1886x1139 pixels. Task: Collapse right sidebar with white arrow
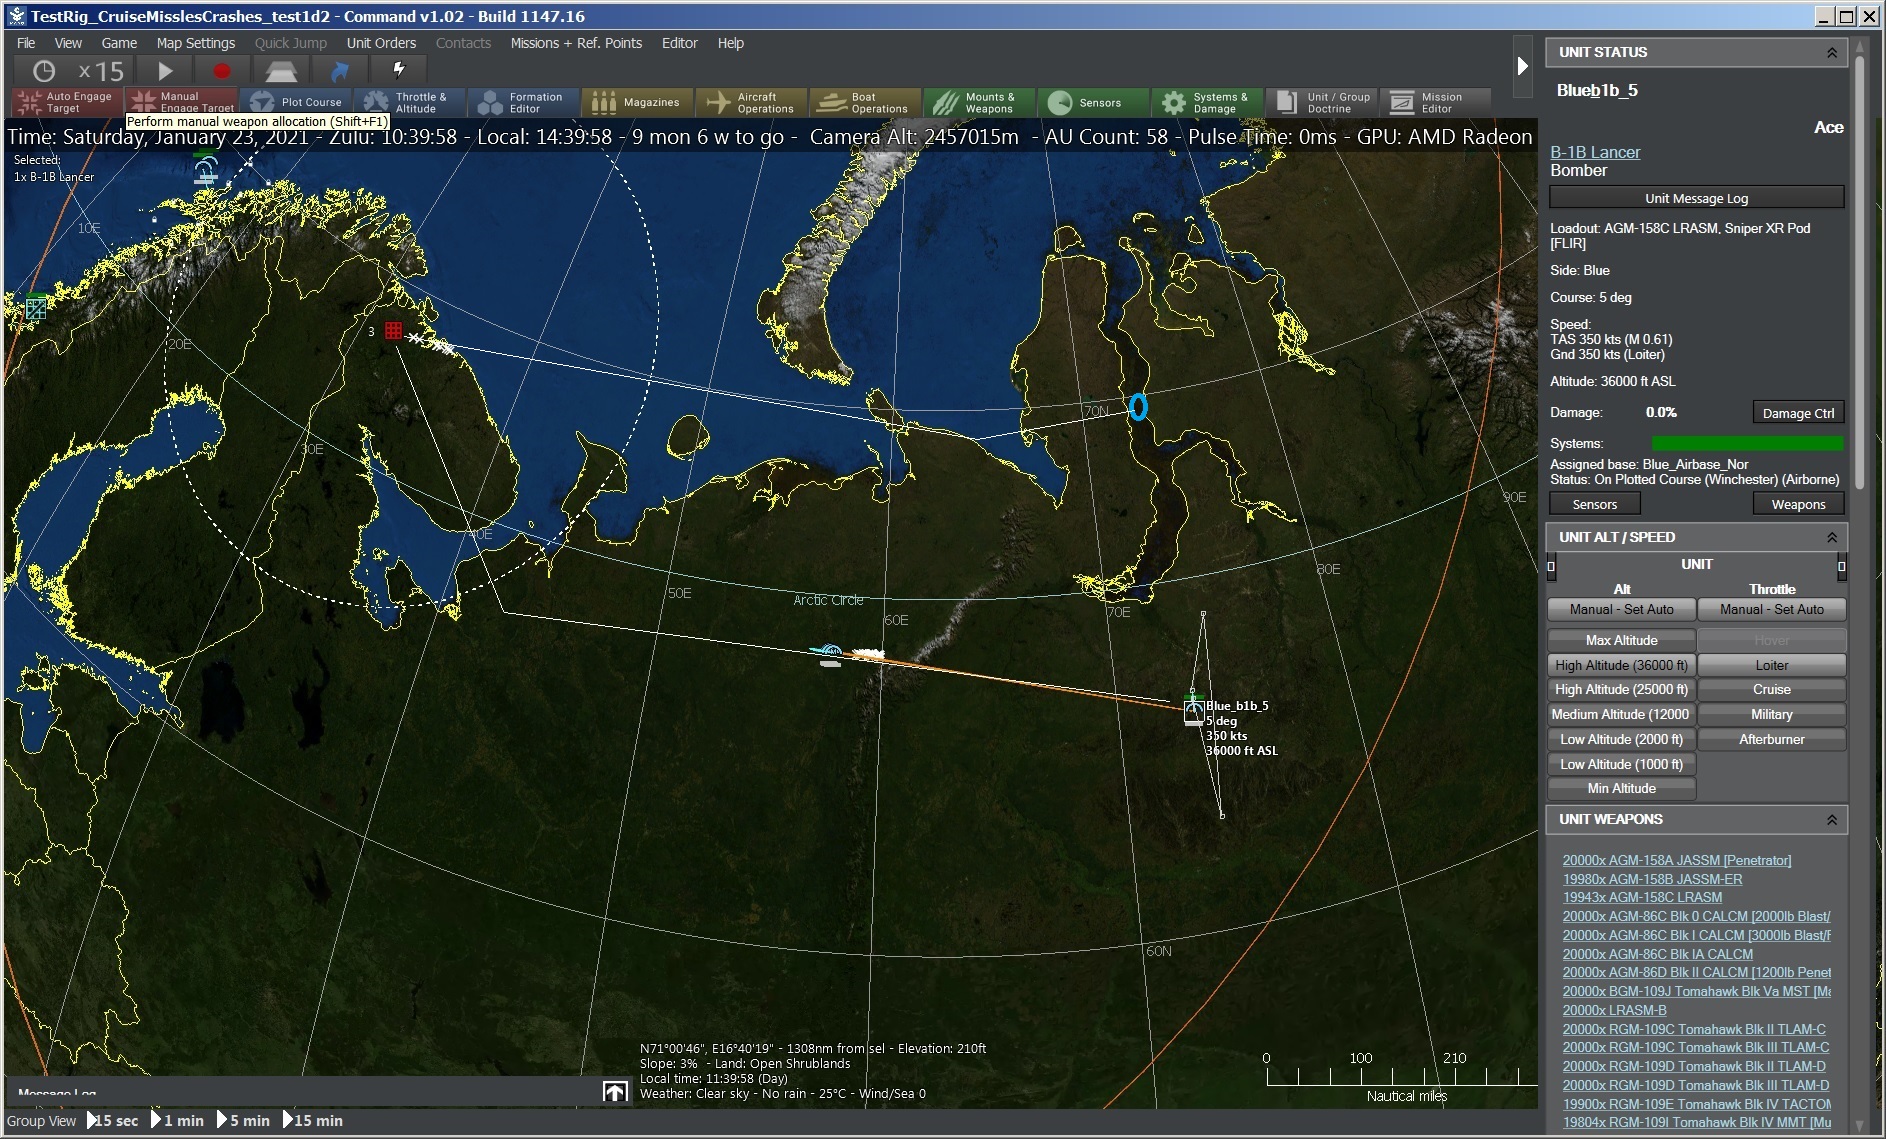tap(1522, 66)
